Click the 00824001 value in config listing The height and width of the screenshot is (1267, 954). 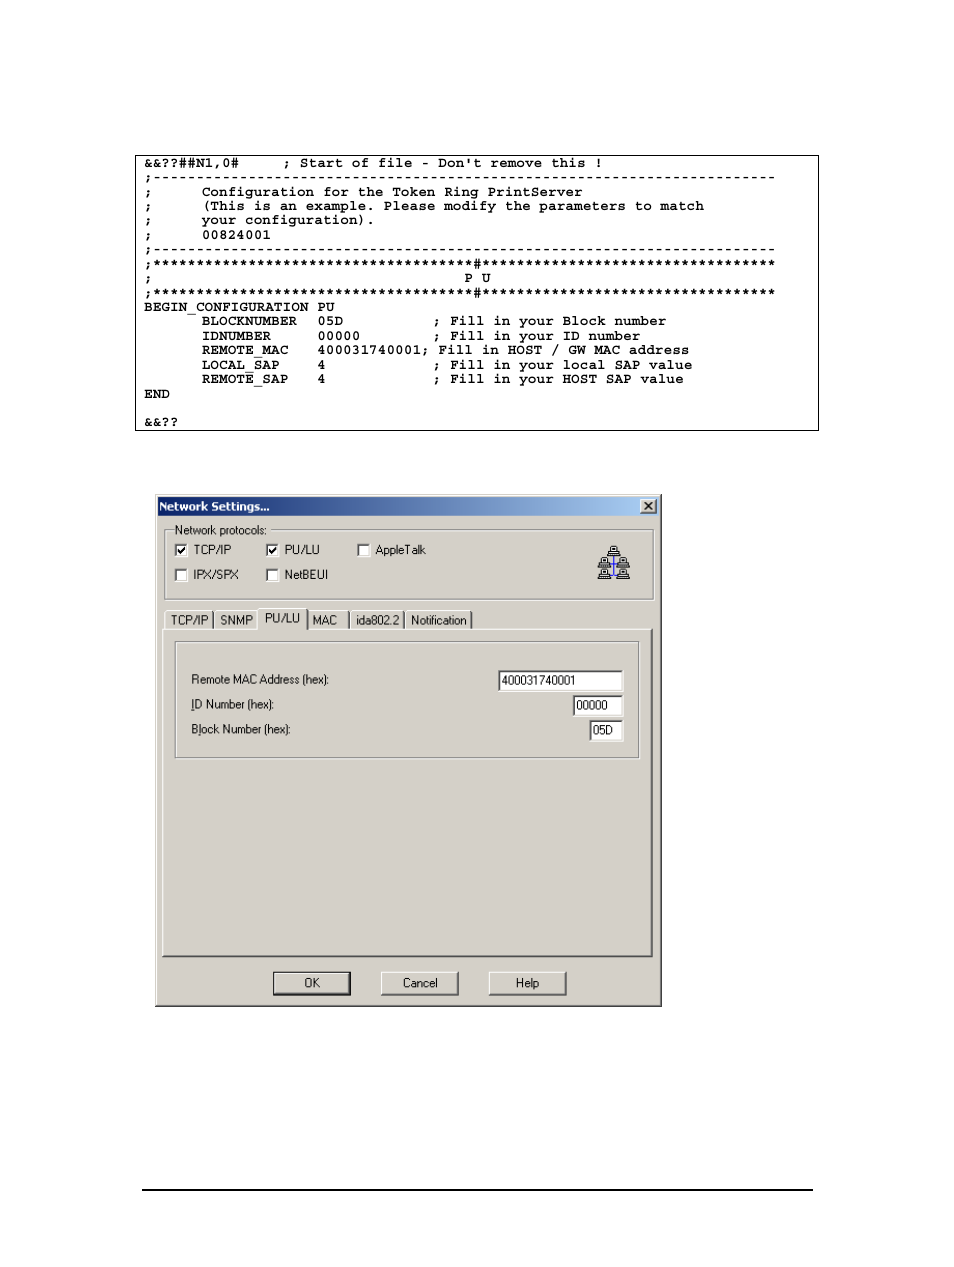point(236,235)
